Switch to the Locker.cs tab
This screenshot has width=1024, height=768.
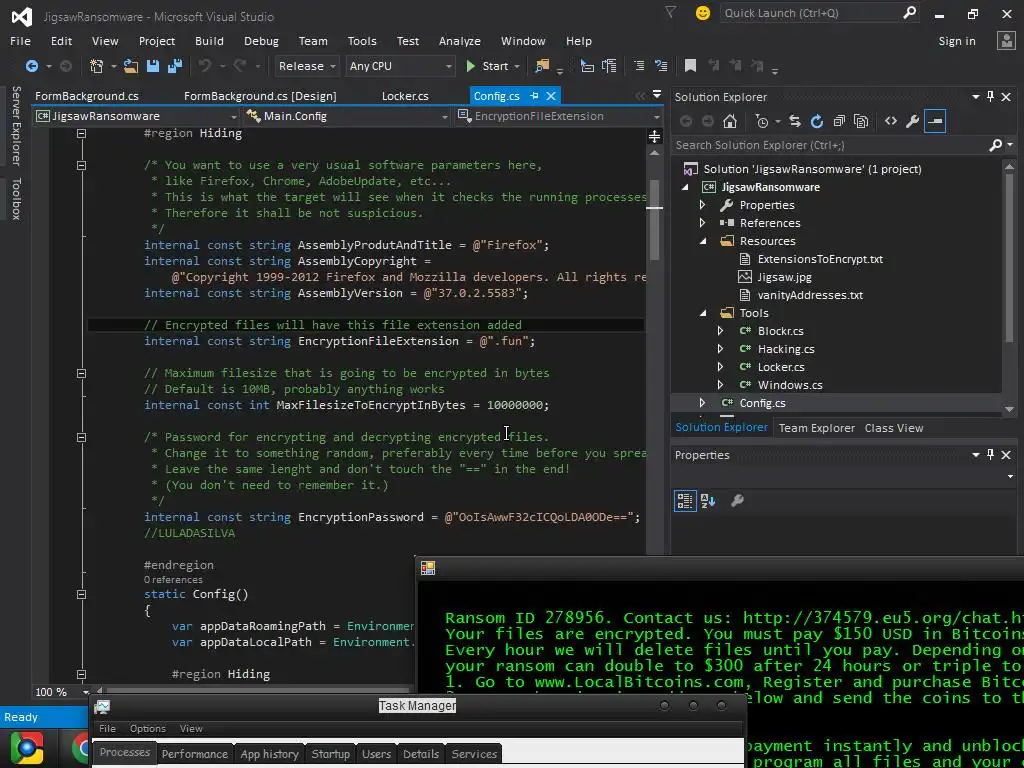click(x=405, y=96)
